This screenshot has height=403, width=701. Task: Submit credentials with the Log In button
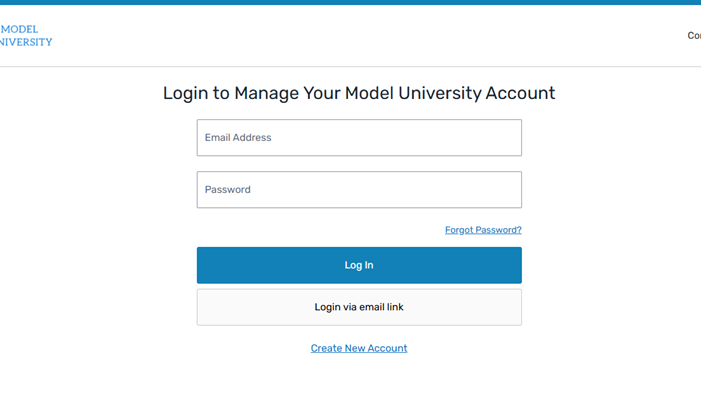359,265
